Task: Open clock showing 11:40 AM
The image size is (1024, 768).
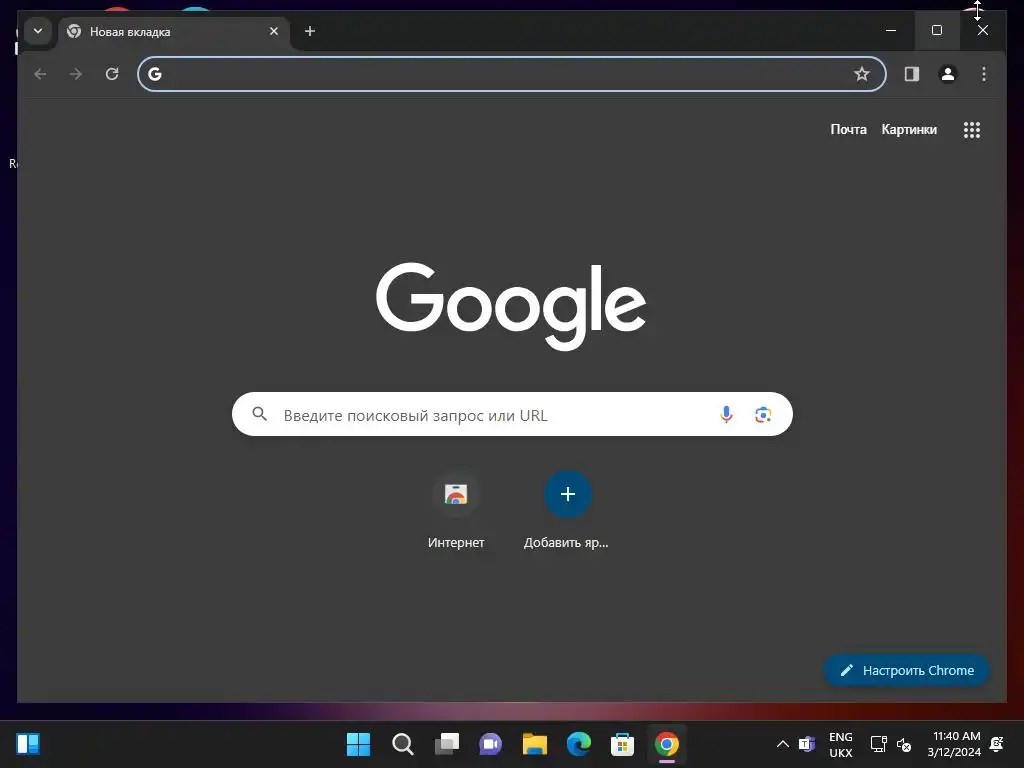Action: (954, 744)
